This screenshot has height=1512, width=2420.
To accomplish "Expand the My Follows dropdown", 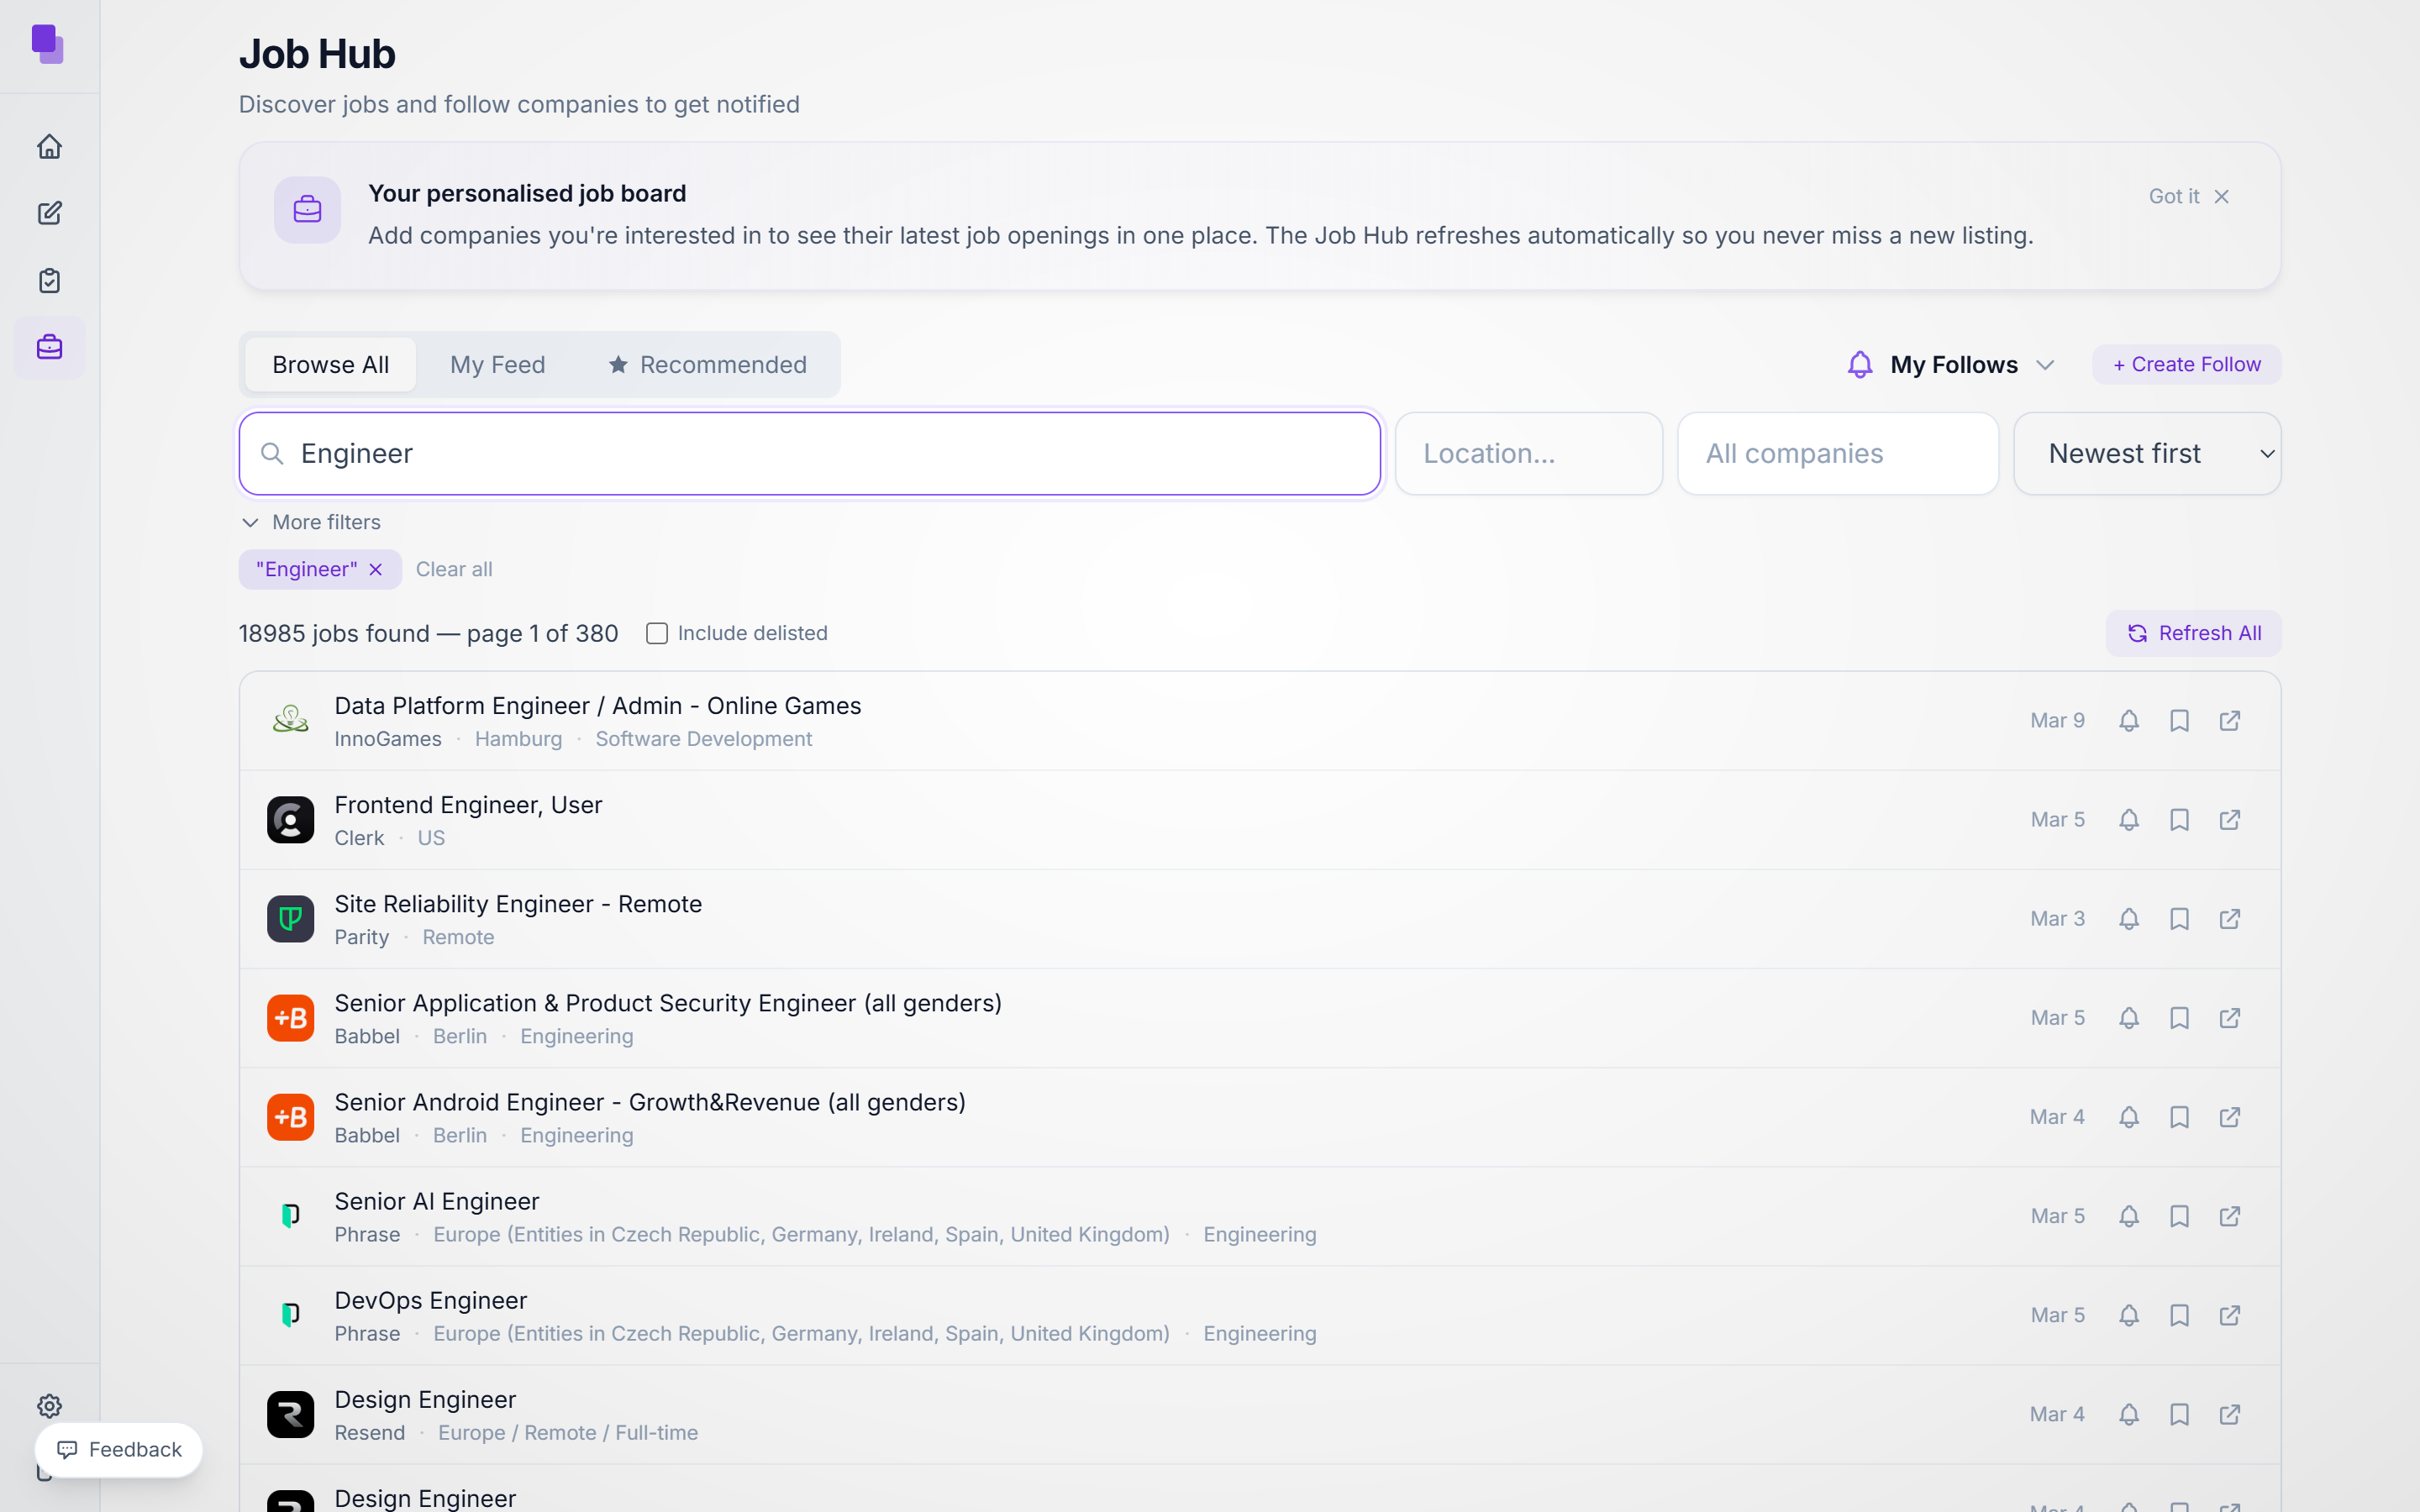I will pos(1950,364).
